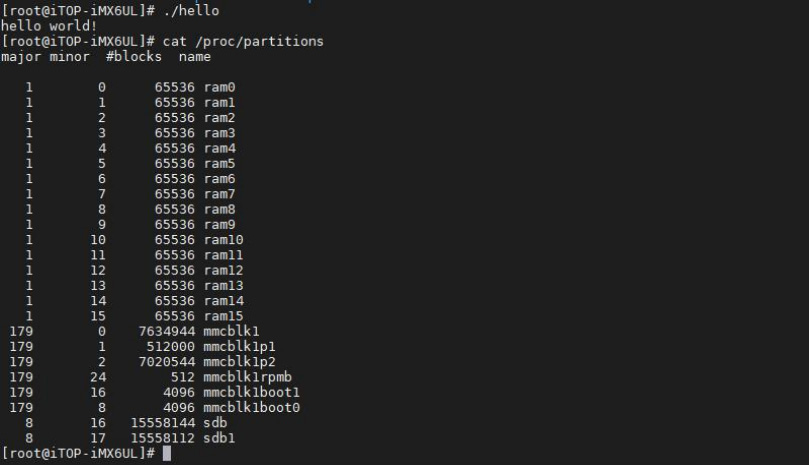This screenshot has height=465, width=809.
Task: Click the mmcblk1 device name
Action: 231,331
